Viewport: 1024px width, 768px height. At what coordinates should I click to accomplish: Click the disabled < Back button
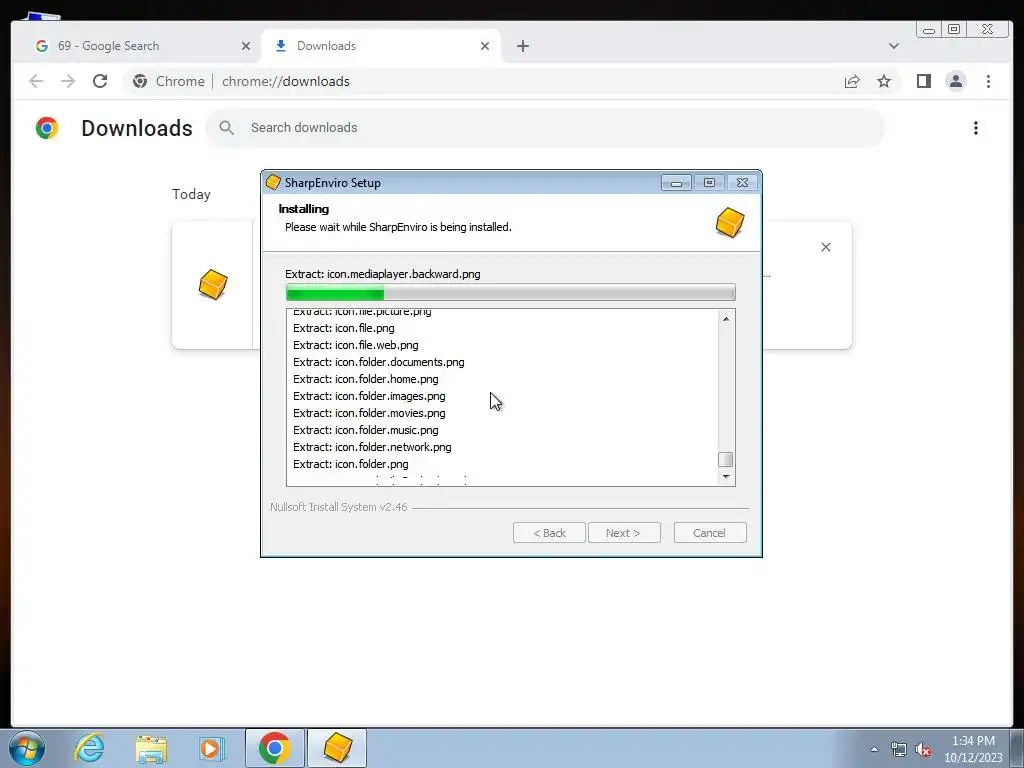[549, 533]
